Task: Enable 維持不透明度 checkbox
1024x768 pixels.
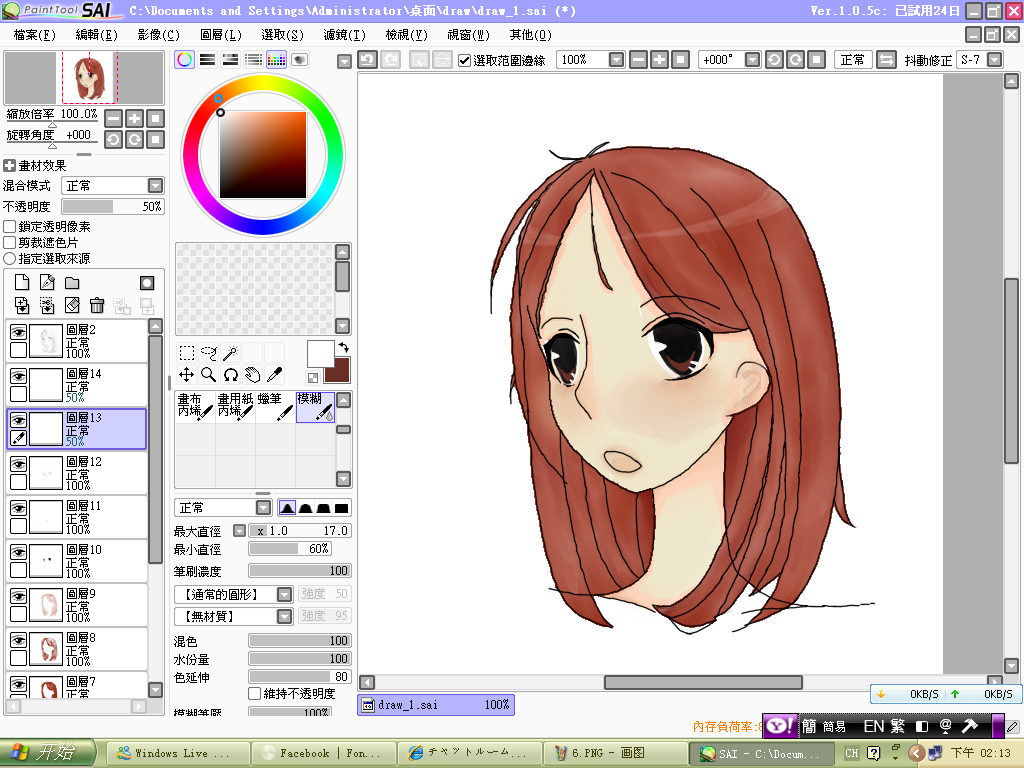Action: click(x=255, y=694)
